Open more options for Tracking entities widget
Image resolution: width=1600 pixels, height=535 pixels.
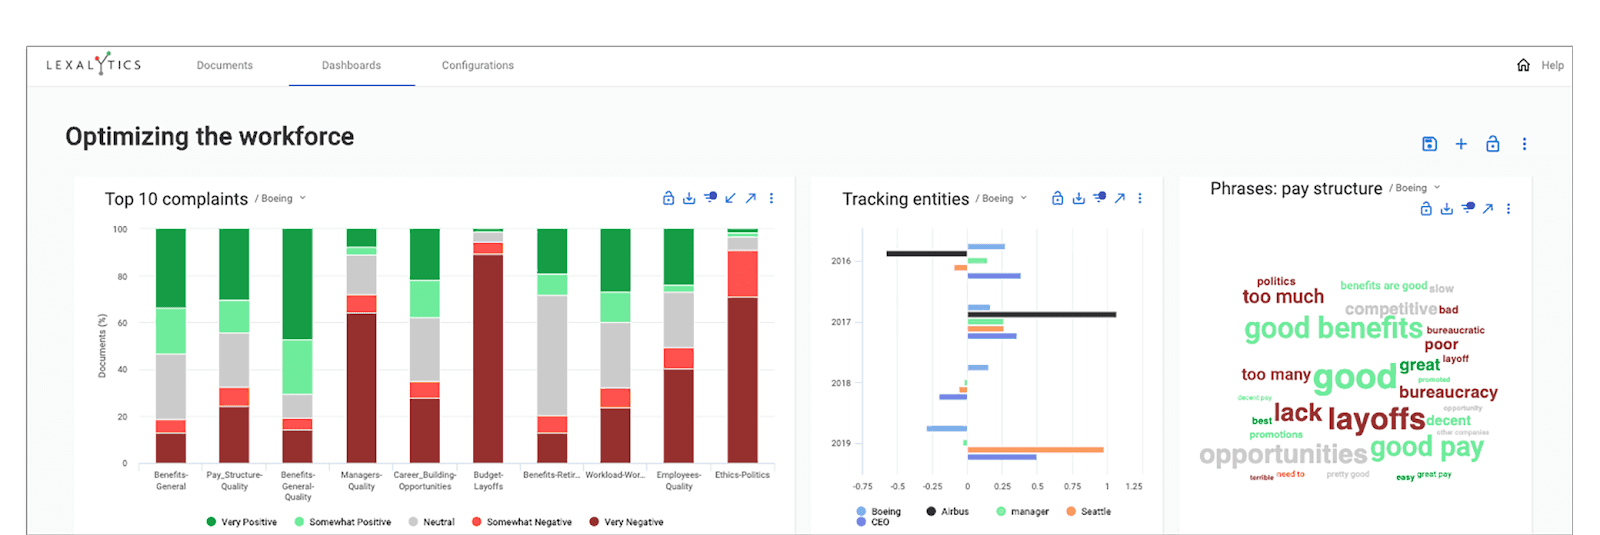coord(1140,198)
